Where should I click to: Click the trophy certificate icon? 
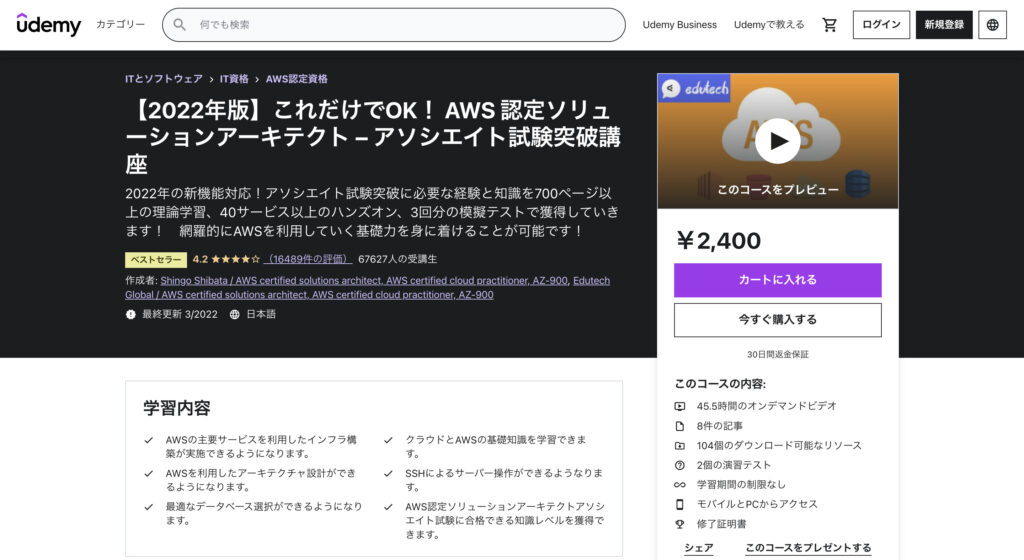click(680, 524)
